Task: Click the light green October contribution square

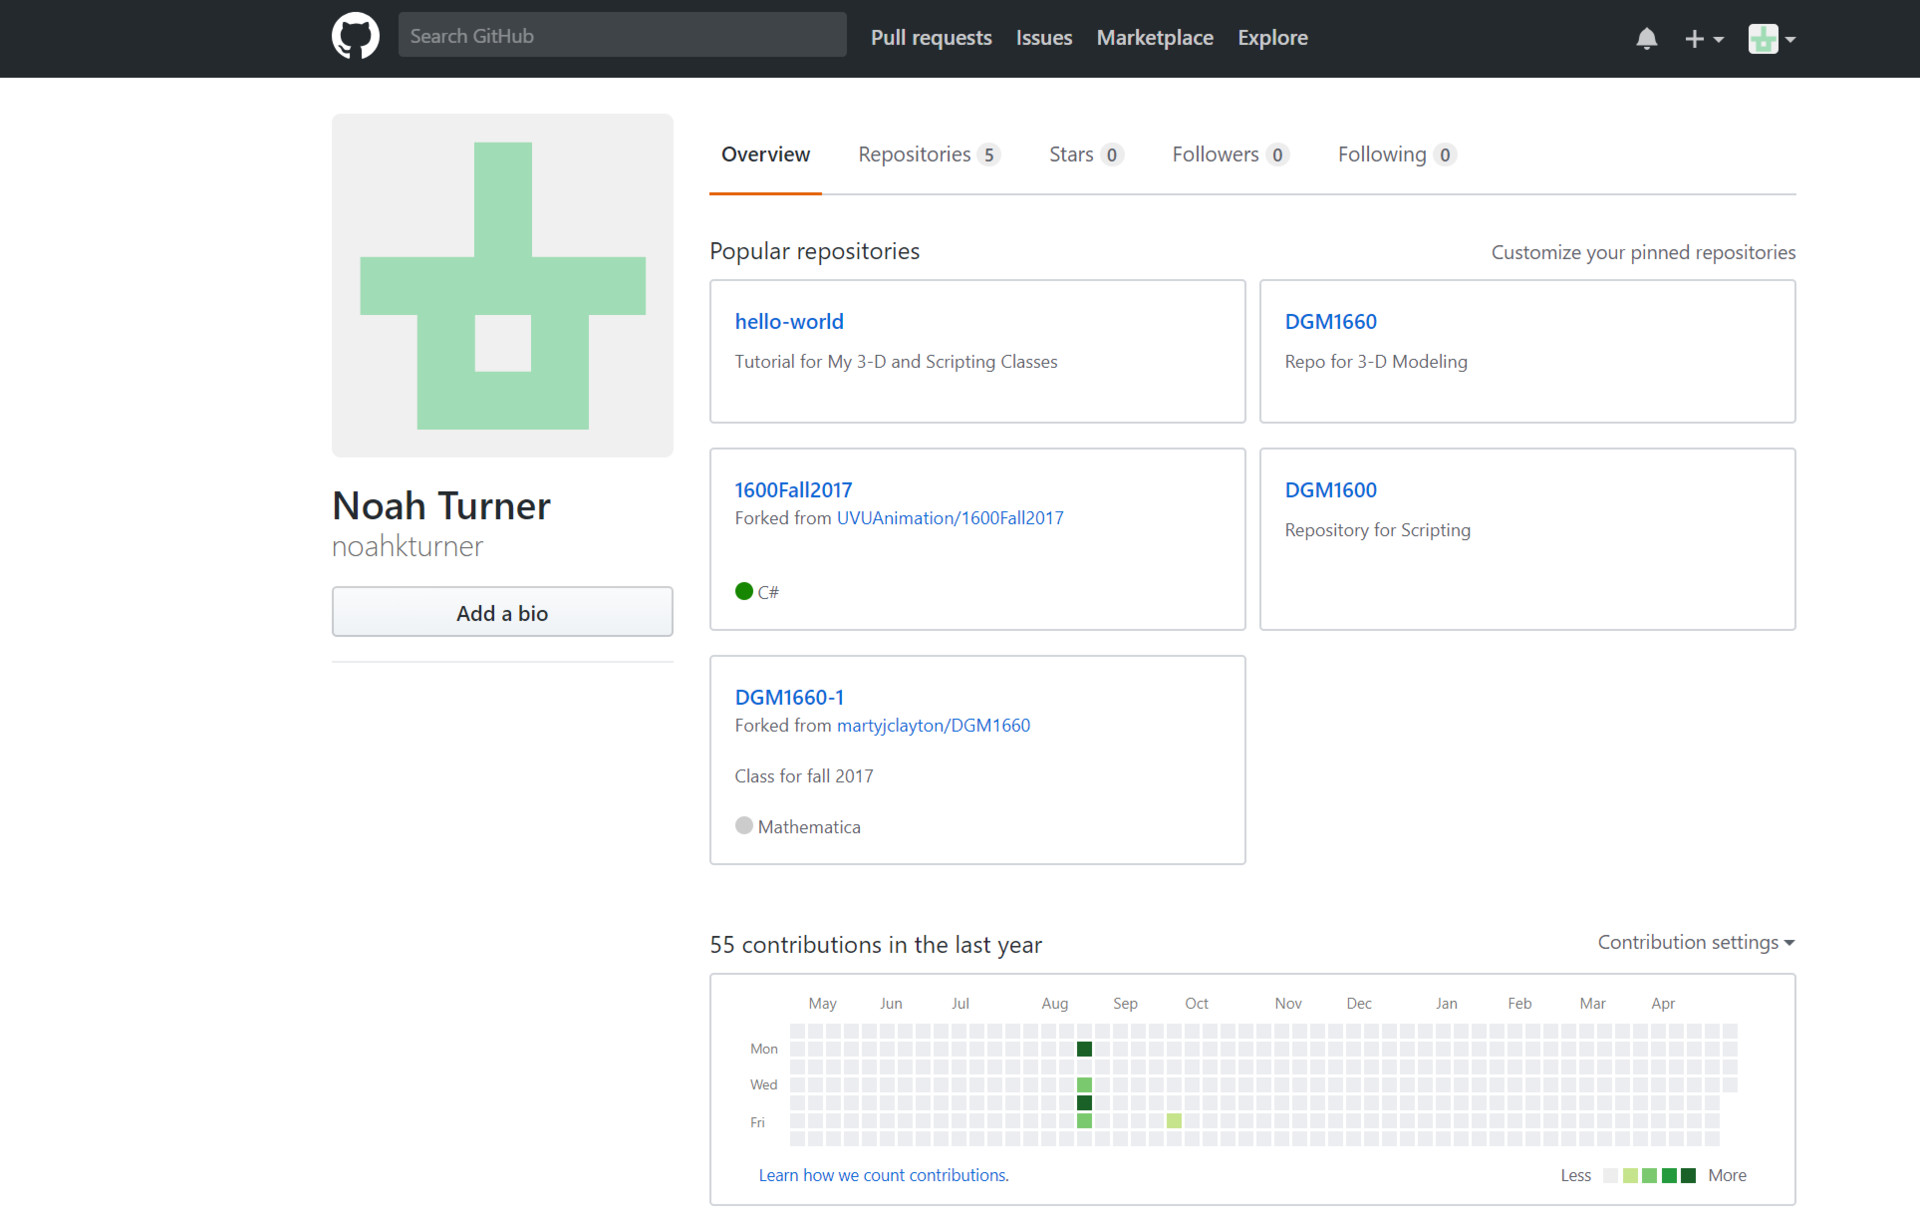Action: (x=1174, y=1121)
